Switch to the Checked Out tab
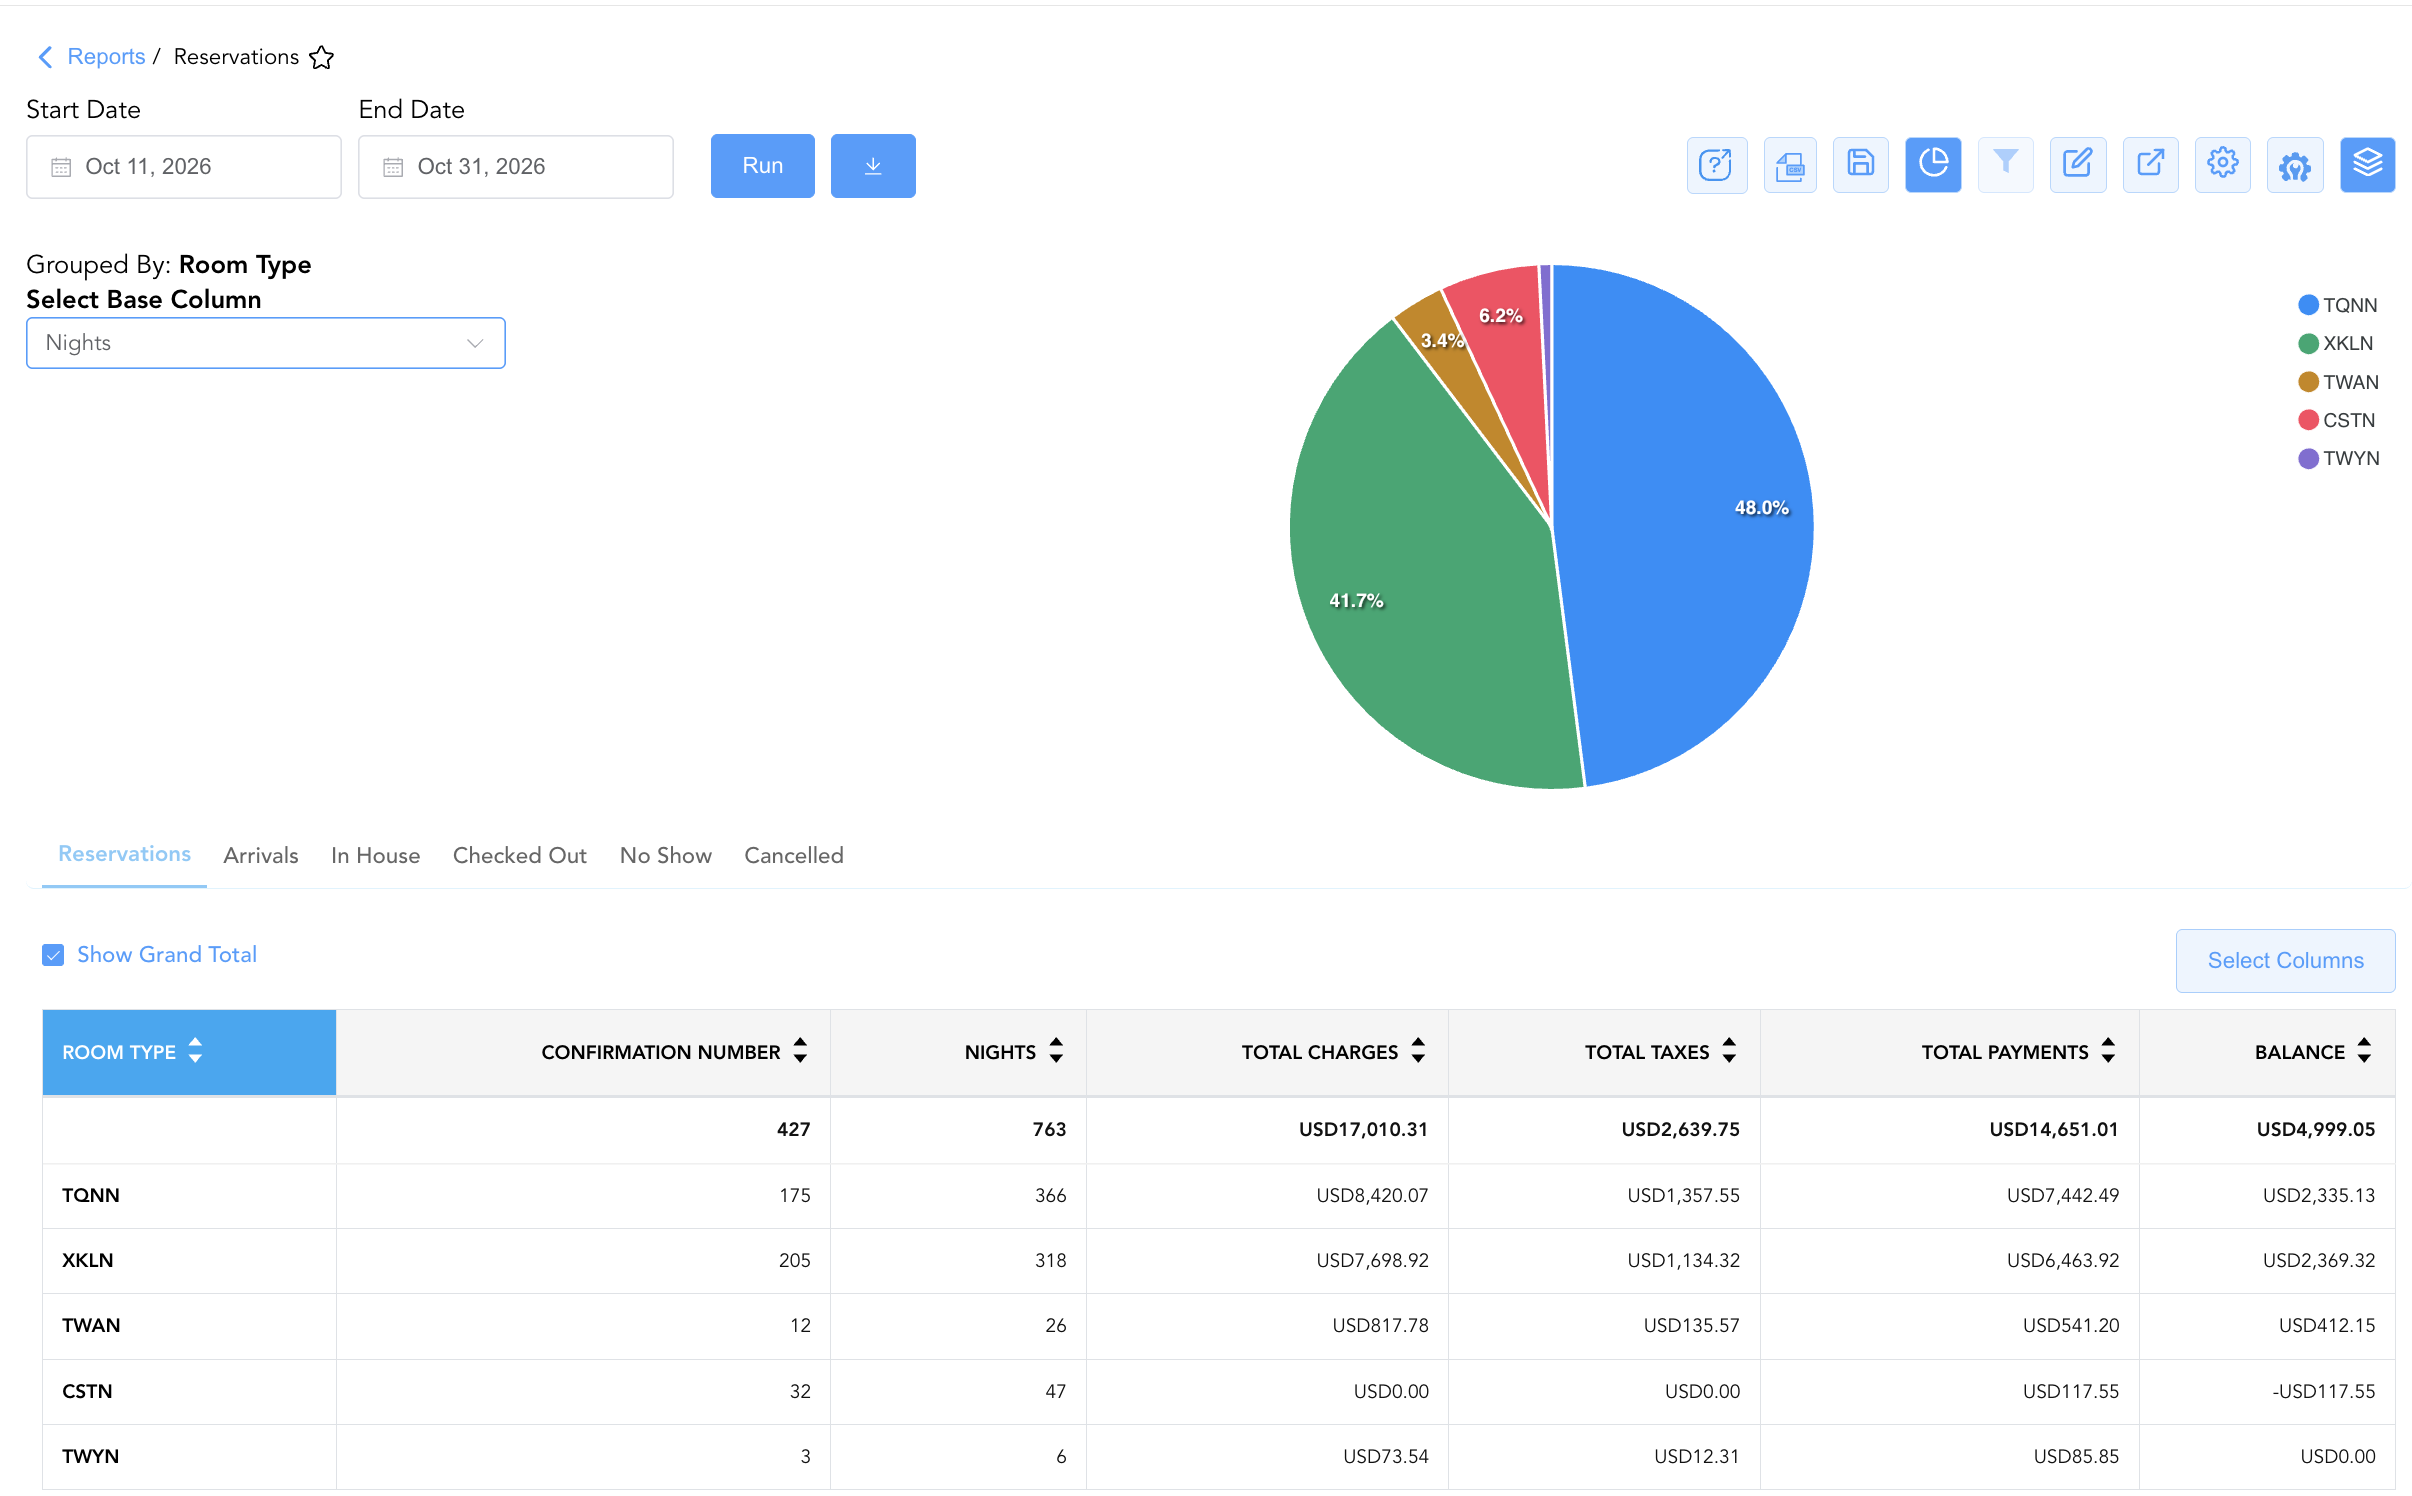 point(520,856)
